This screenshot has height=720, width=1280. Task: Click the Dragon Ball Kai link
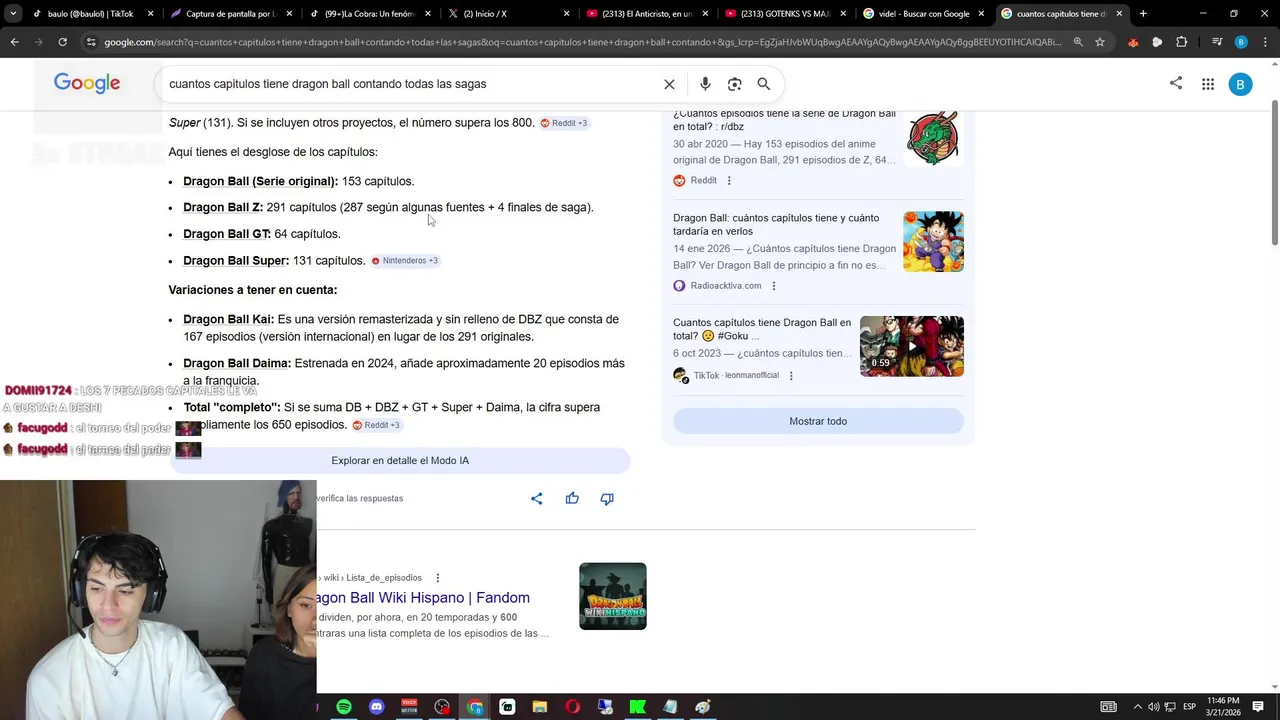tap(228, 319)
